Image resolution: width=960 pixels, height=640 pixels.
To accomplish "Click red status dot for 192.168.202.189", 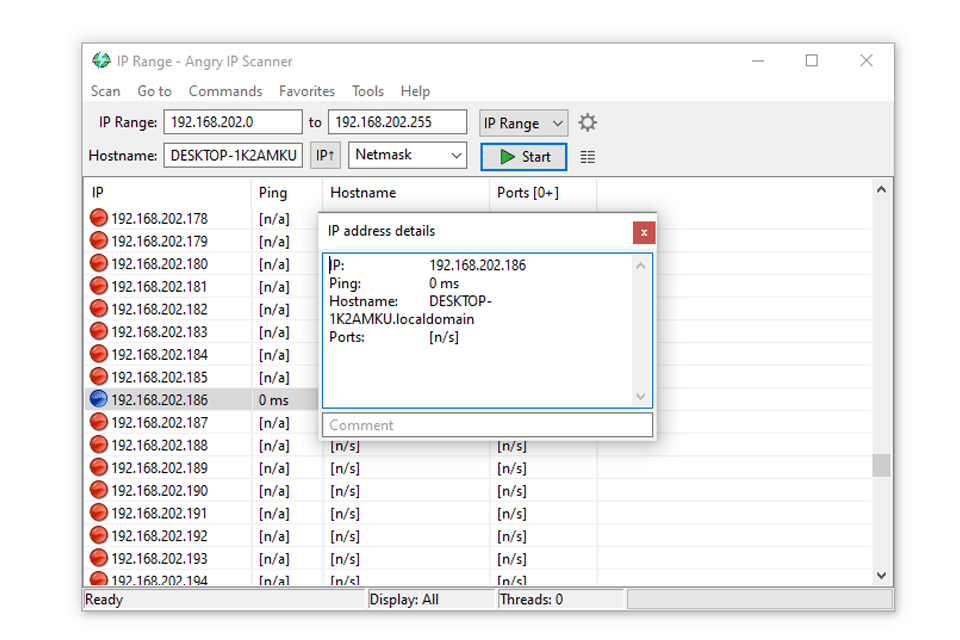I will pyautogui.click(x=99, y=467).
